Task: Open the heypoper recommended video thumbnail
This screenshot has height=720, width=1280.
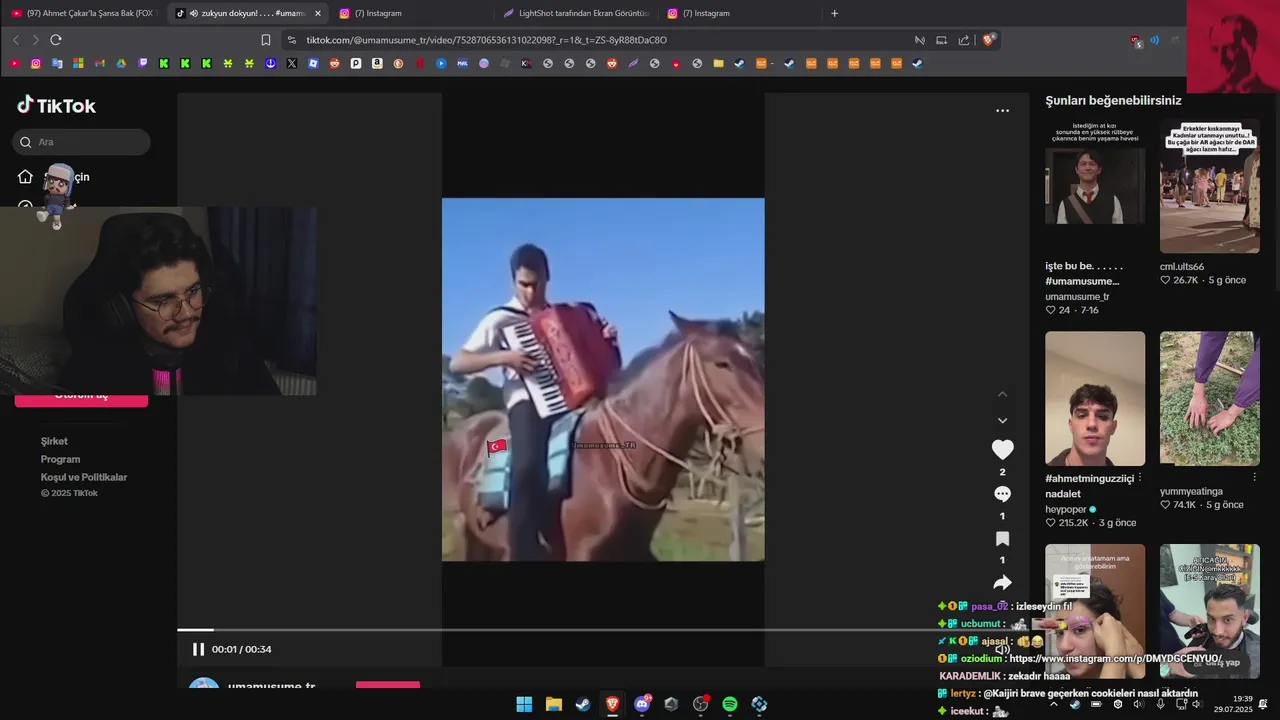Action: tap(1095, 398)
